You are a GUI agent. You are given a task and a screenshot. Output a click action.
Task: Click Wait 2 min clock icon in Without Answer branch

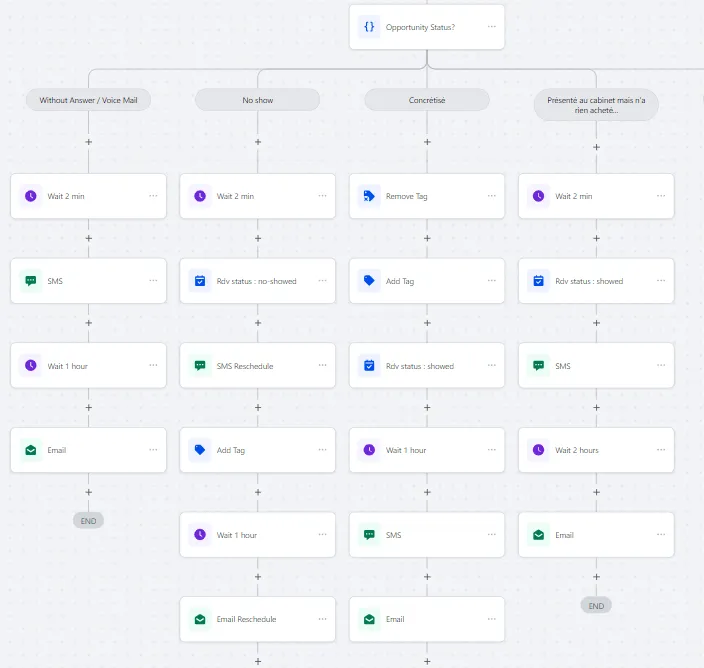pyautogui.click(x=31, y=196)
